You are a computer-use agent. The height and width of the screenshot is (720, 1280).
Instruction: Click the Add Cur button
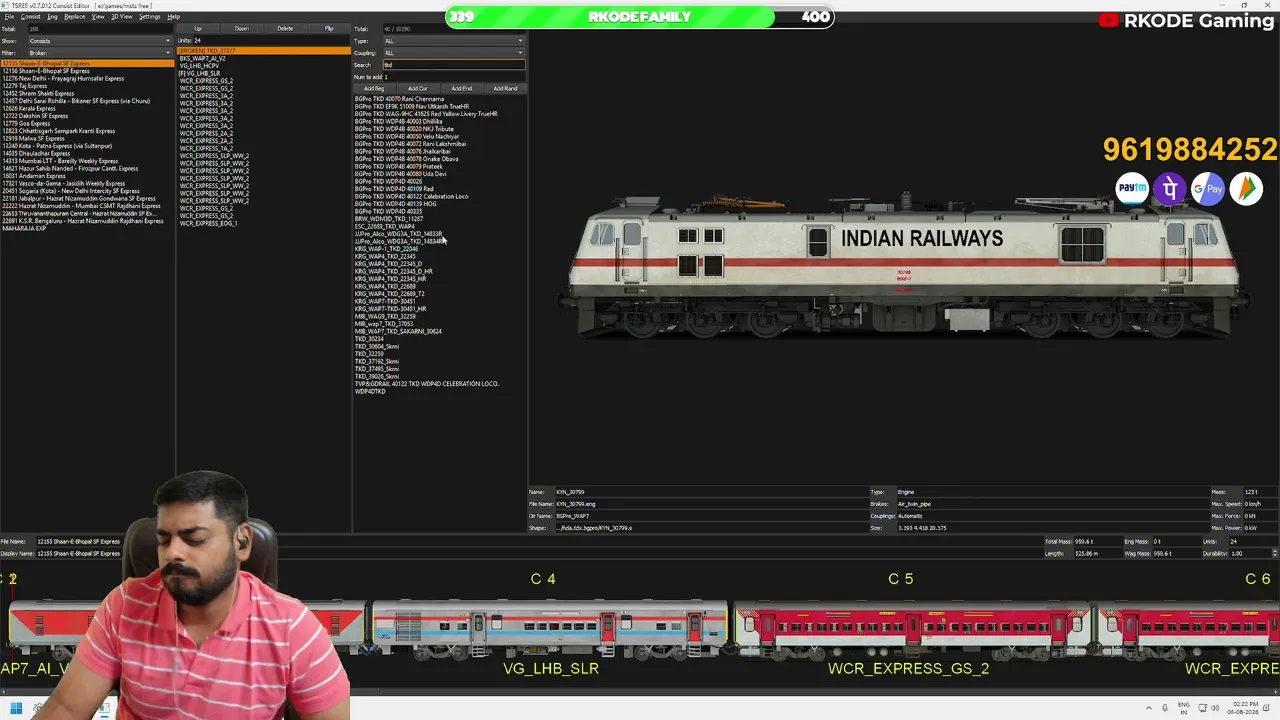tap(418, 89)
